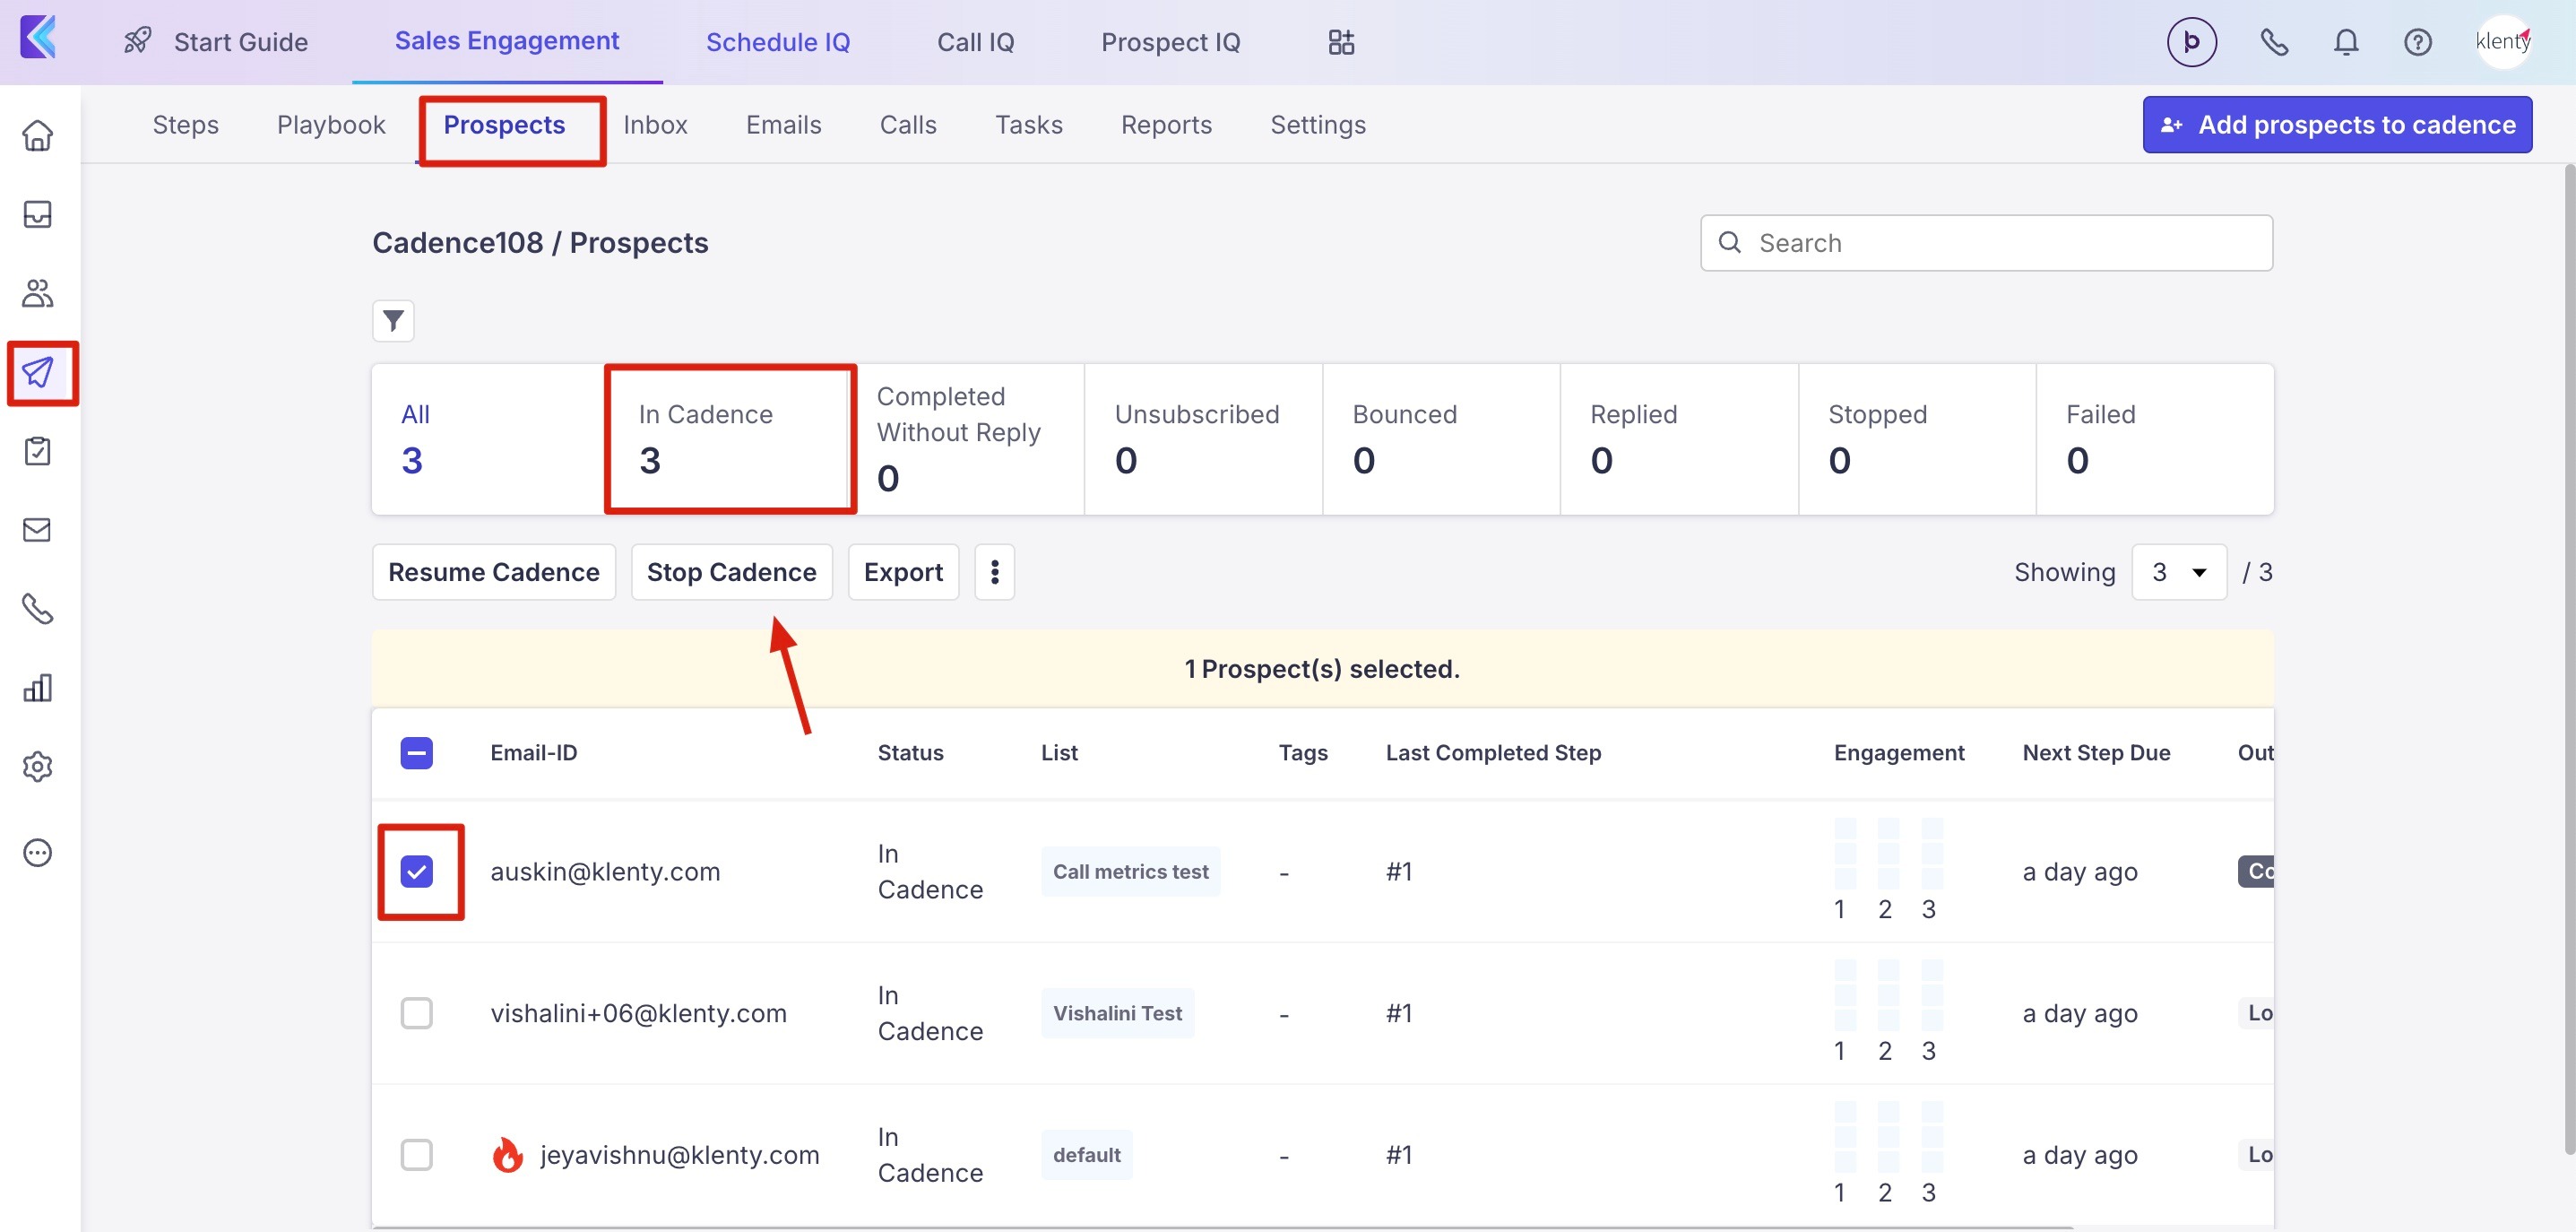Select the vishalini+06@klenty.com checkbox
The width and height of the screenshot is (2576, 1232).
(x=416, y=1013)
